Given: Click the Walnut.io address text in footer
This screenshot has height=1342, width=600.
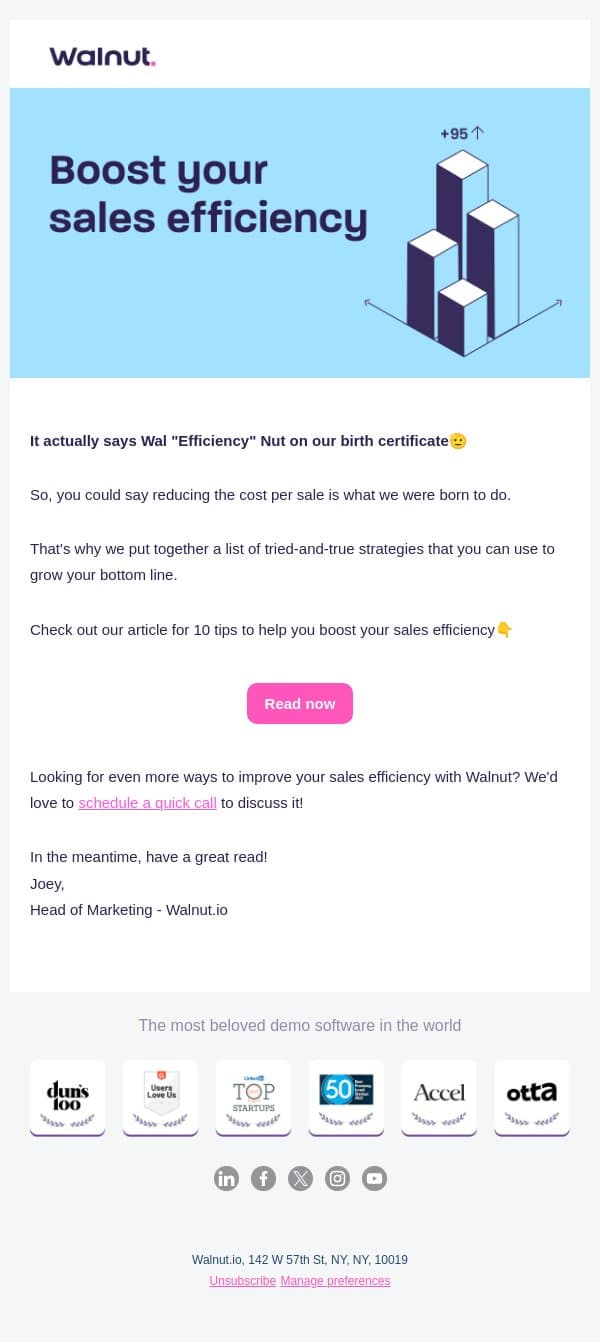Looking at the screenshot, I should click(x=300, y=1260).
